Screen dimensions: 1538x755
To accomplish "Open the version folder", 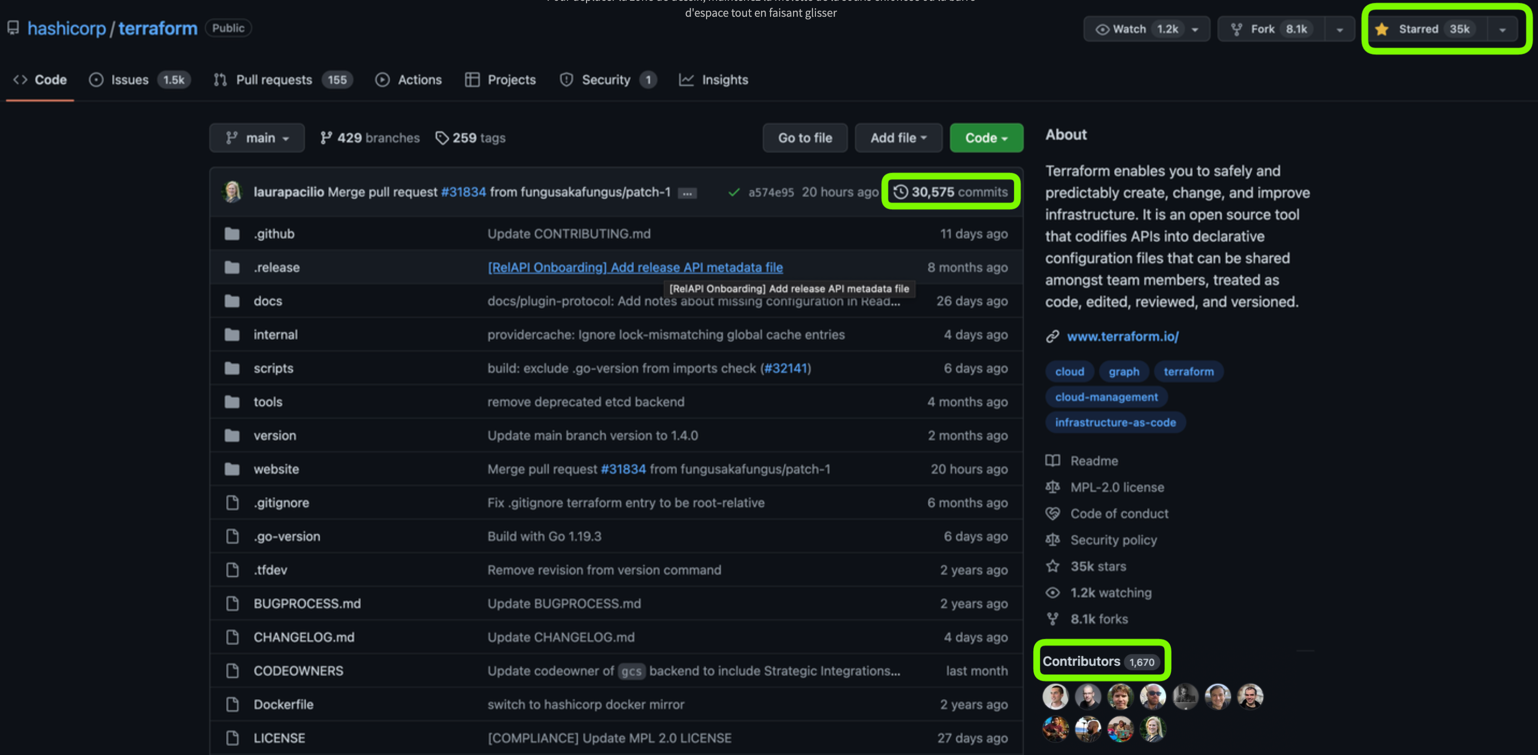I will pyautogui.click(x=275, y=436).
